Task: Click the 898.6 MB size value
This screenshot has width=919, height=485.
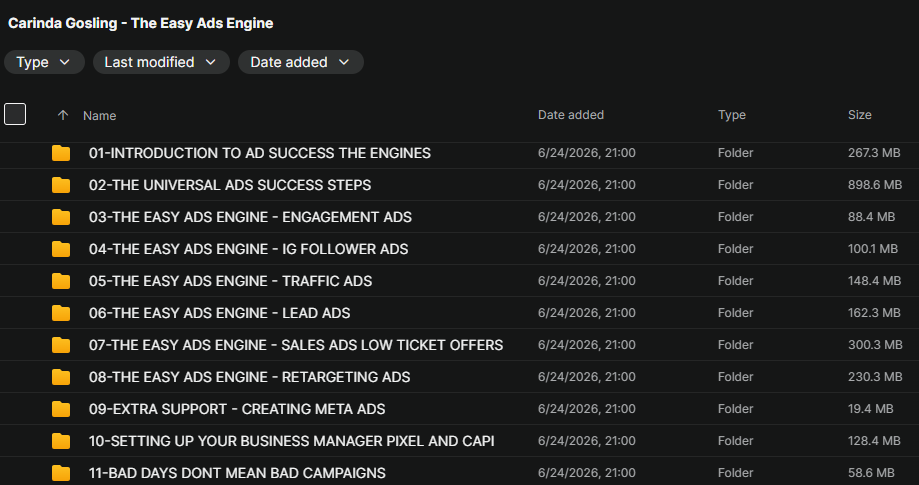Action: (x=875, y=185)
